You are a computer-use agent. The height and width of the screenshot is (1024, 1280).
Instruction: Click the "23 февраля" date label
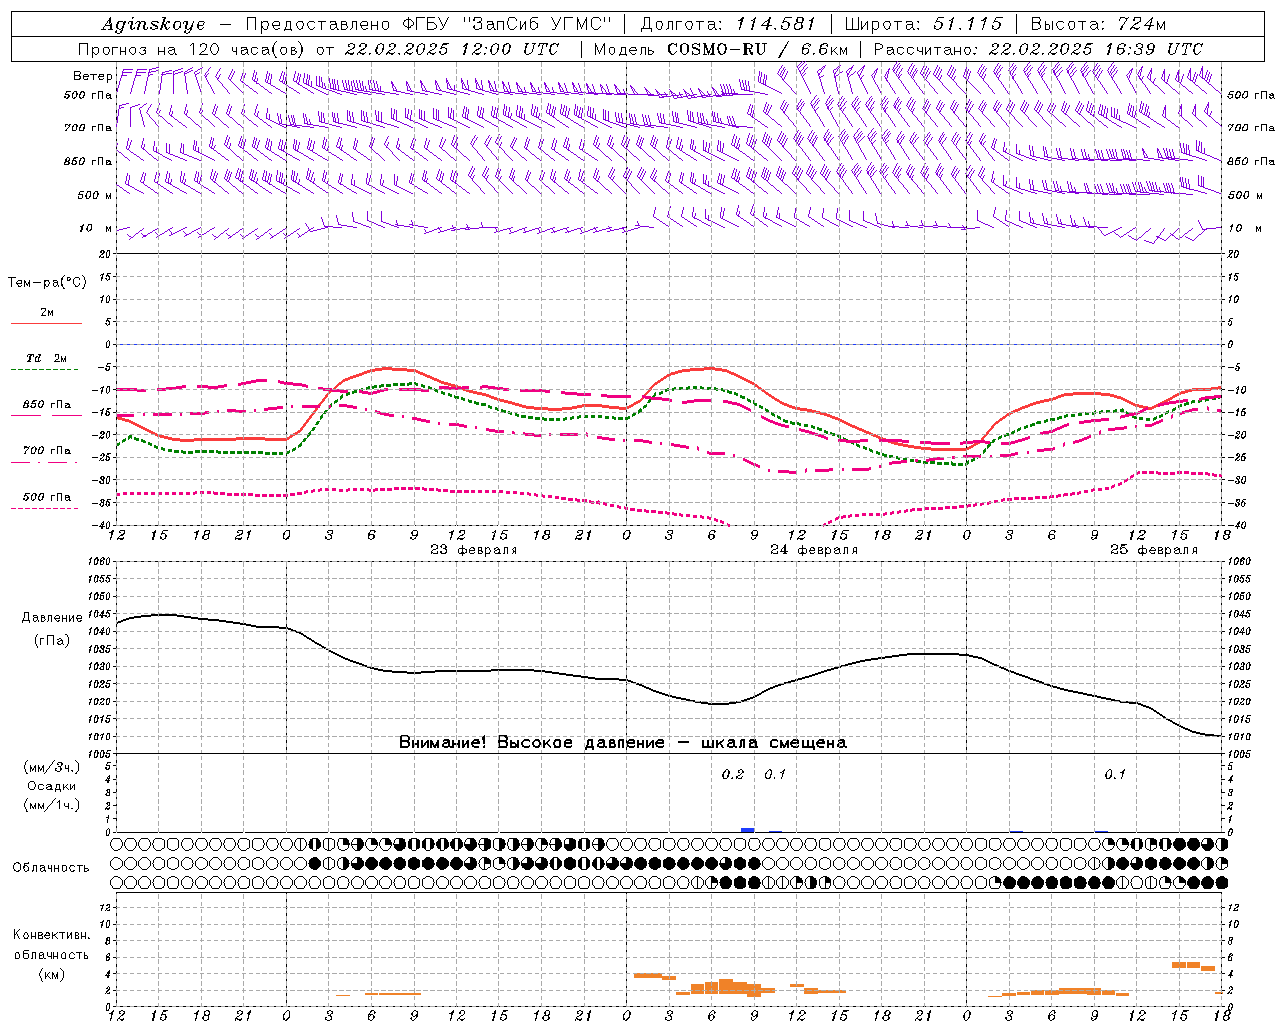474,550
